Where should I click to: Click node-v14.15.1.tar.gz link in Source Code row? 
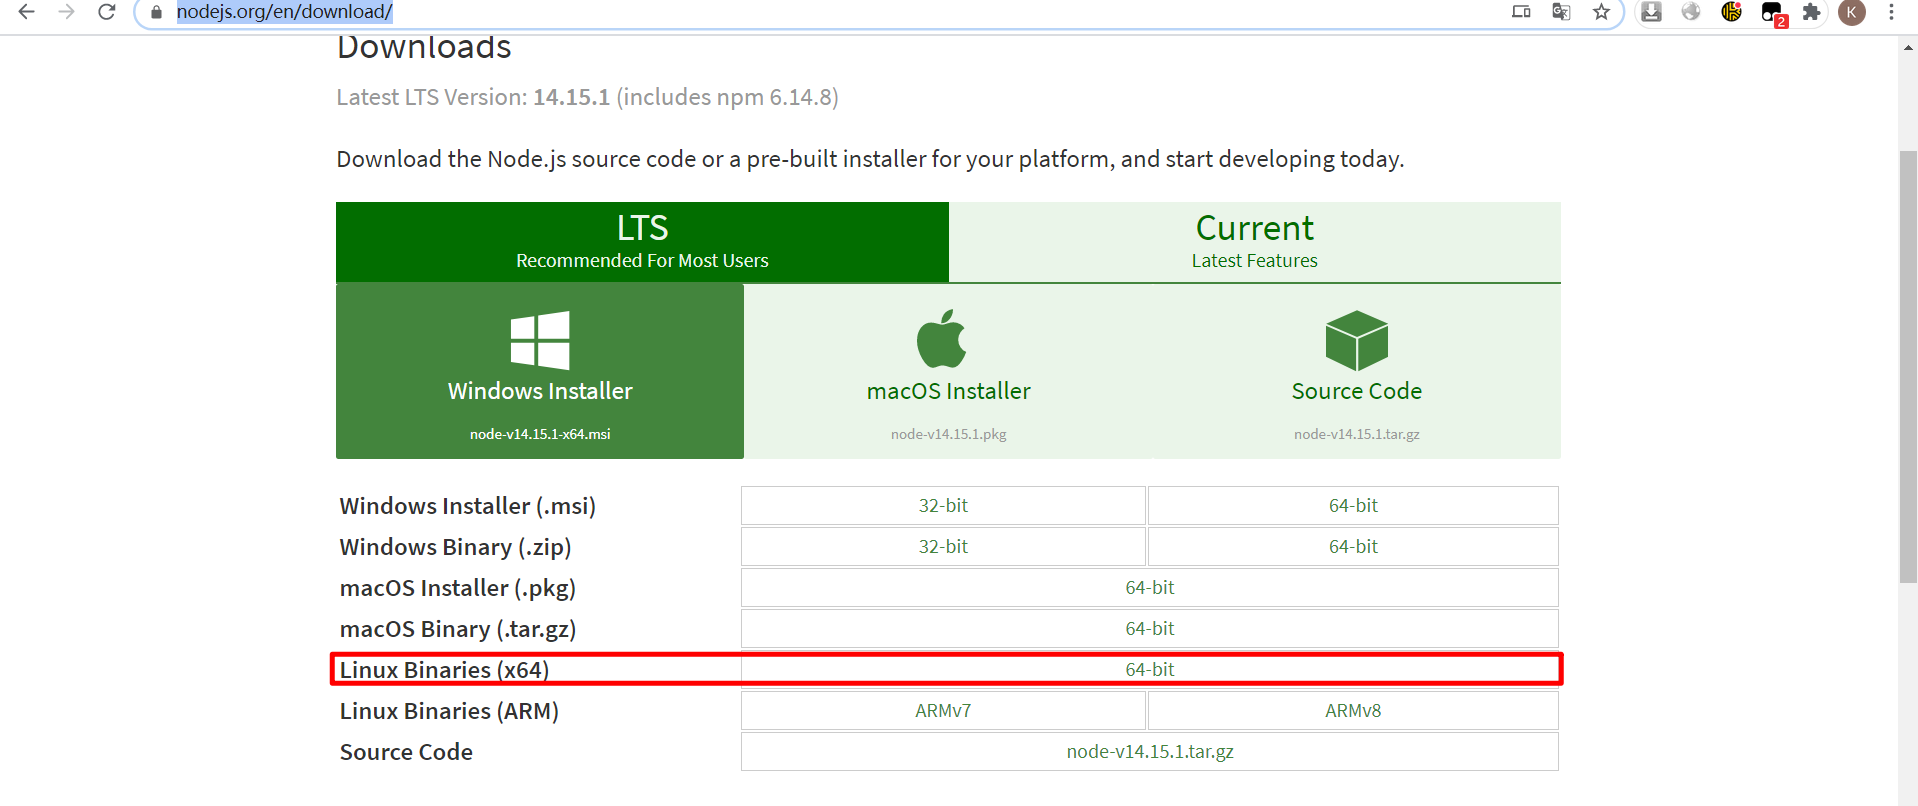(x=1150, y=752)
